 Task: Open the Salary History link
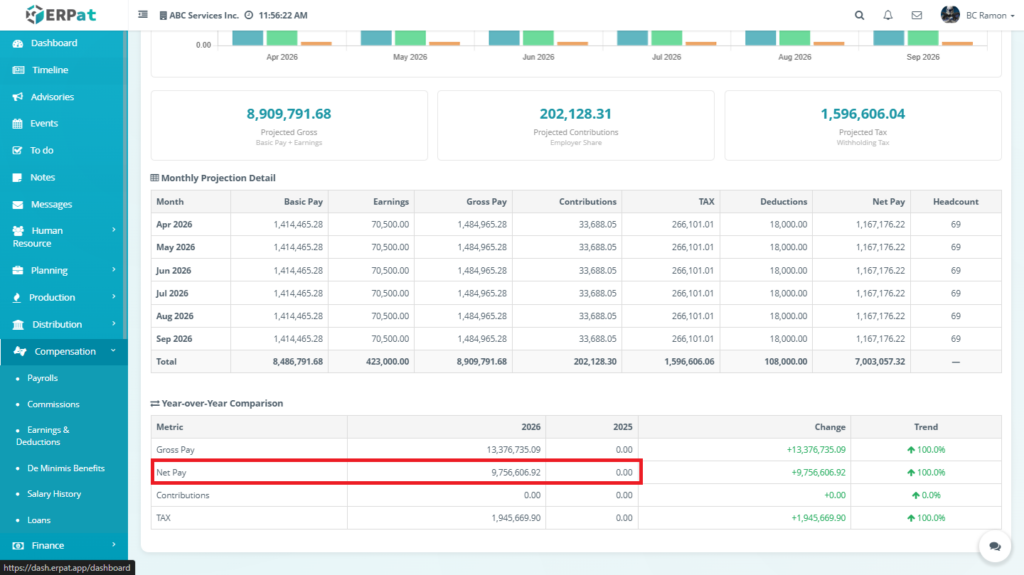54,494
